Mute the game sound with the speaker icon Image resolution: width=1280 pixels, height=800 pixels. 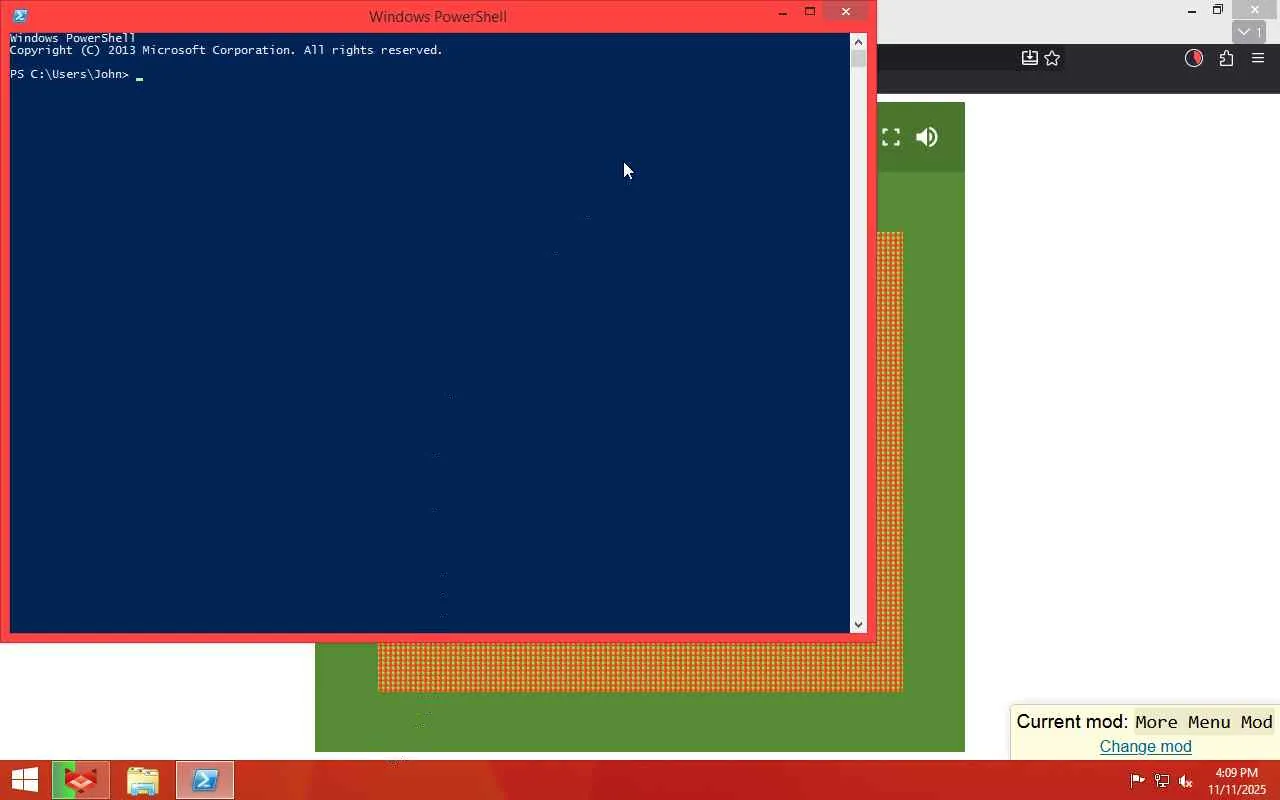[927, 137]
